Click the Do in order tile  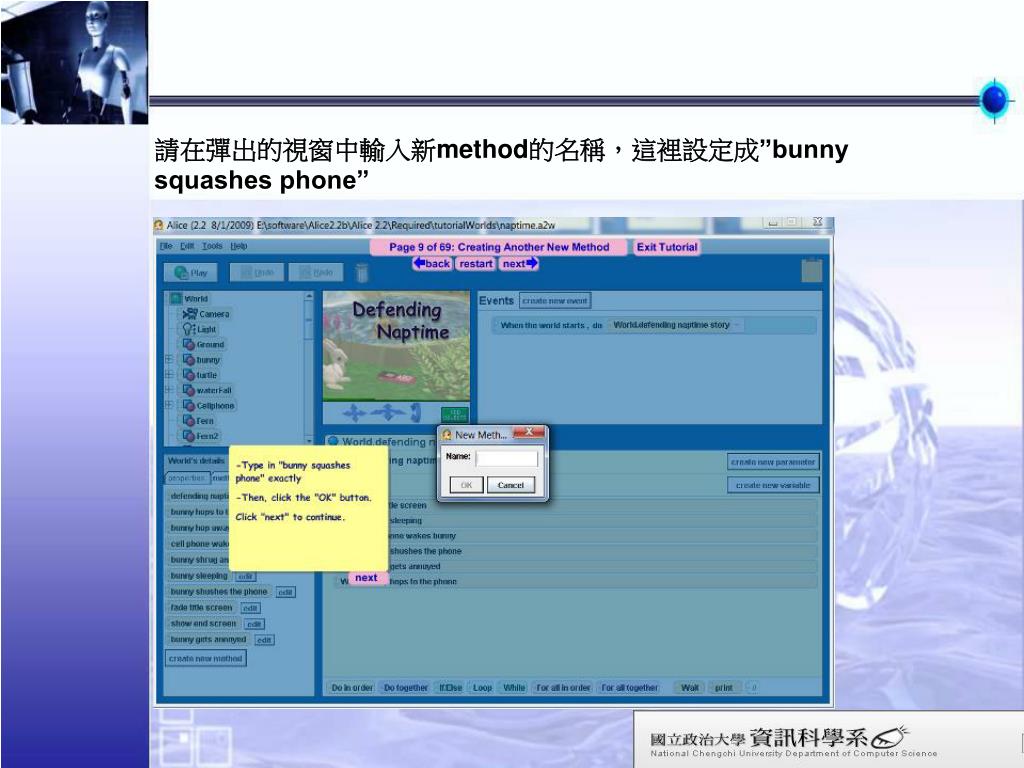point(352,688)
